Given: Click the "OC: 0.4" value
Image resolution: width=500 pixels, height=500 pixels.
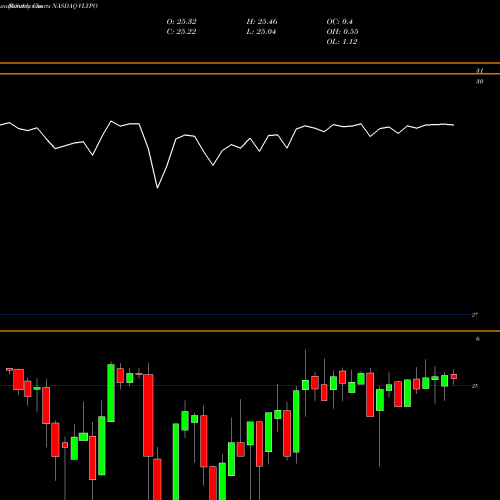Looking at the screenshot, I should [339, 22].
